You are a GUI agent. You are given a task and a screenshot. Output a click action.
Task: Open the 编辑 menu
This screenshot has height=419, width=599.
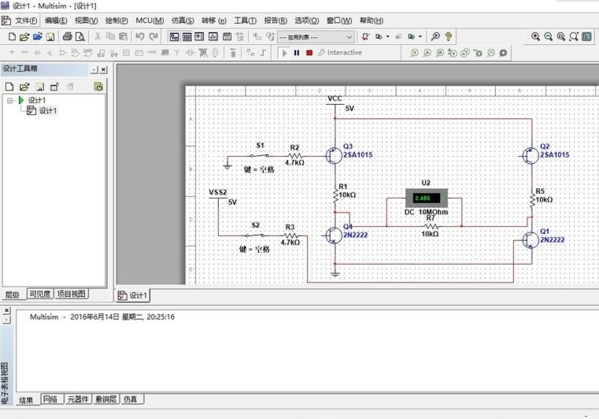pos(56,21)
